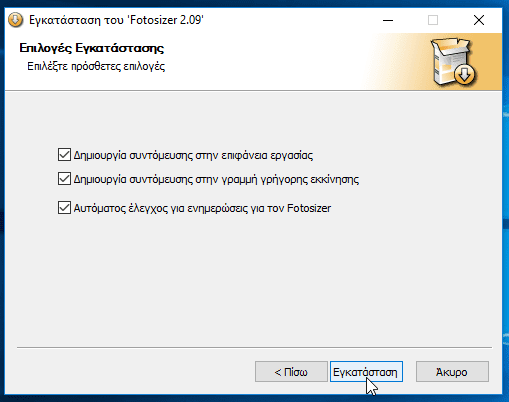The image size is (509, 402).
Task: Click the horizontal separator line above buttons
Action: click(254, 348)
